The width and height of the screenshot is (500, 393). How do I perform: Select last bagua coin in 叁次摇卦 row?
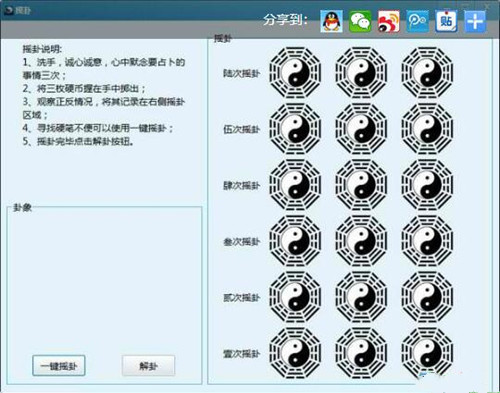point(427,241)
